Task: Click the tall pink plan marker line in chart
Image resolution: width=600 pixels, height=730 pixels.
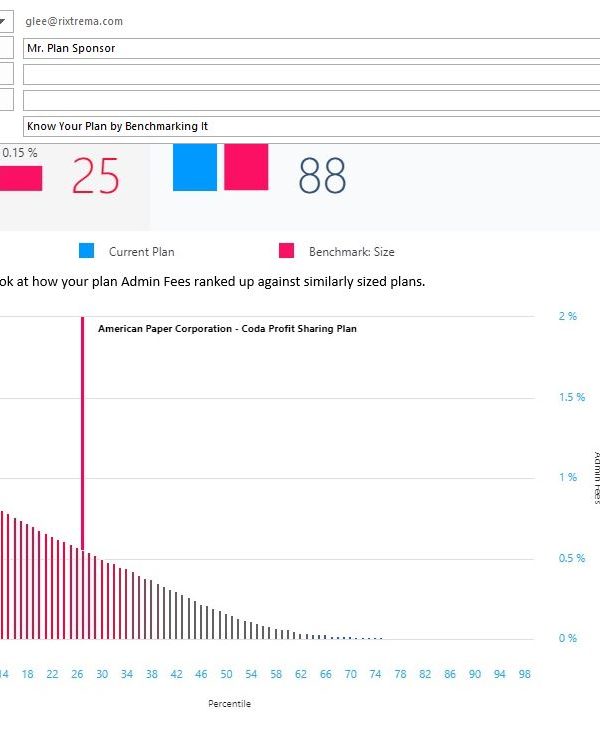Action: click(x=82, y=430)
